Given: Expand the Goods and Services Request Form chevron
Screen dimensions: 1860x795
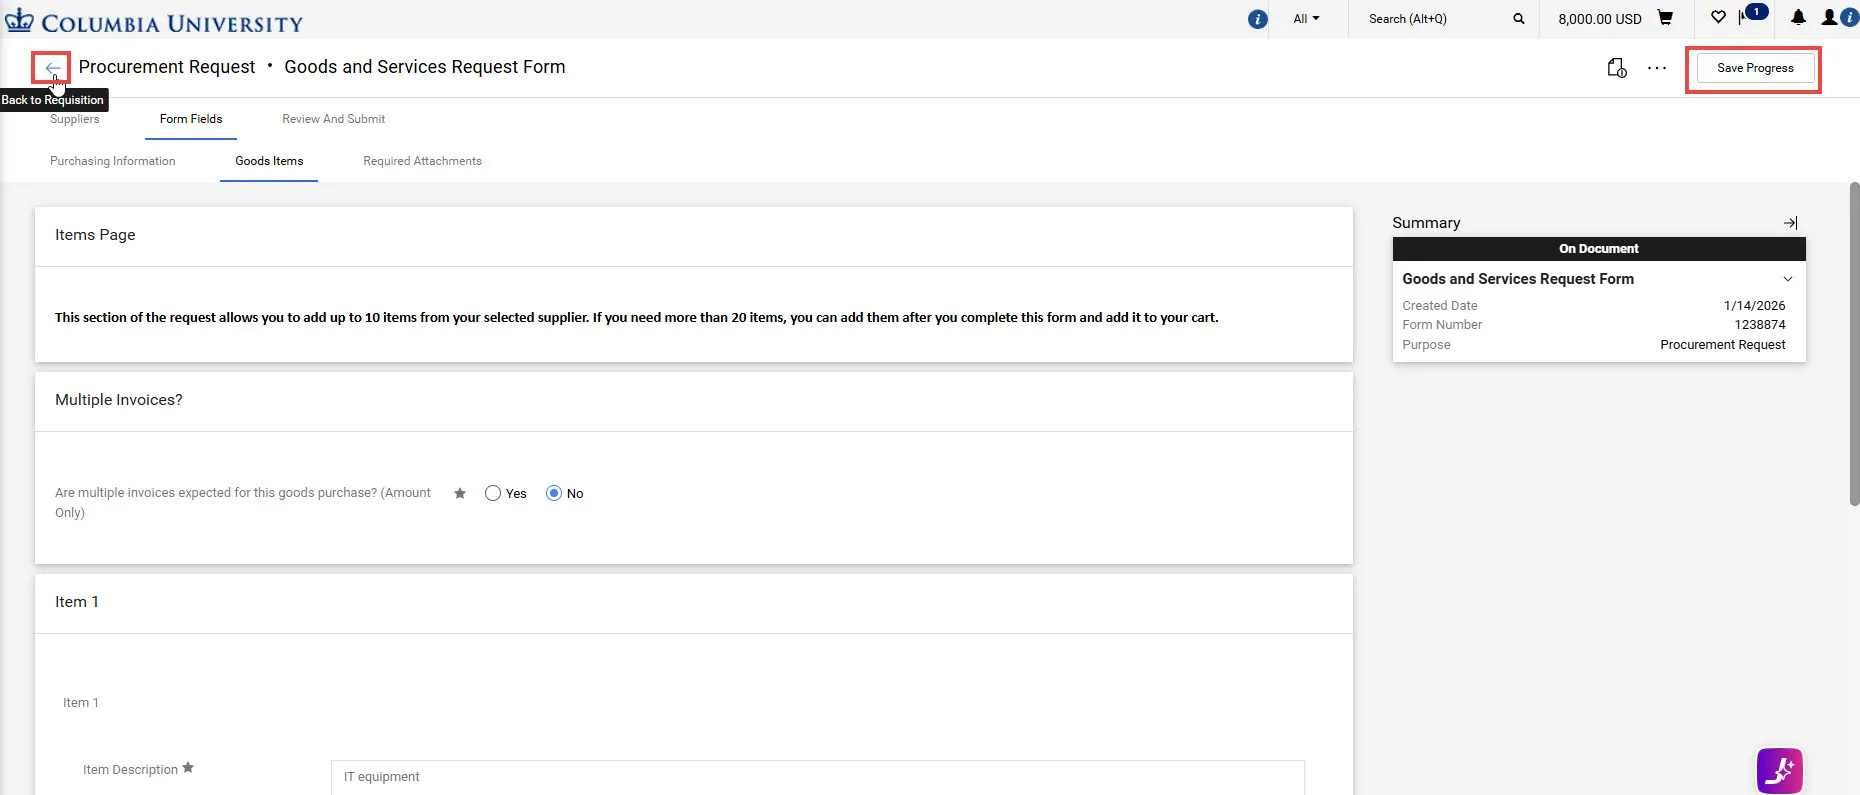Looking at the screenshot, I should tap(1788, 279).
